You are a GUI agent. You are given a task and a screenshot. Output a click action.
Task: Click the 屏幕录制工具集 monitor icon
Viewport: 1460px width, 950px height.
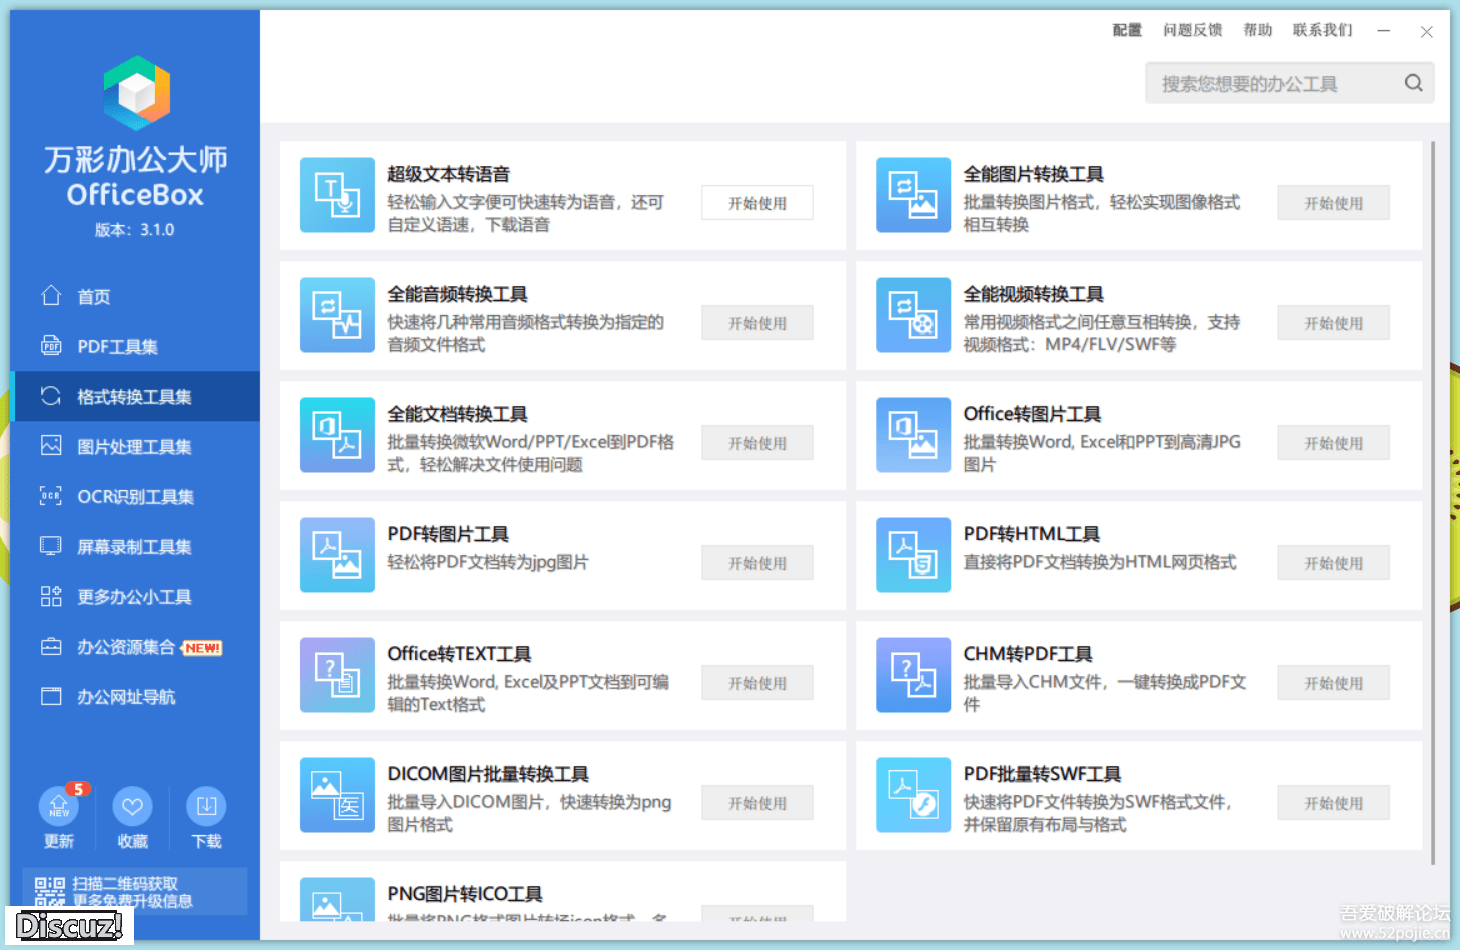click(x=51, y=545)
